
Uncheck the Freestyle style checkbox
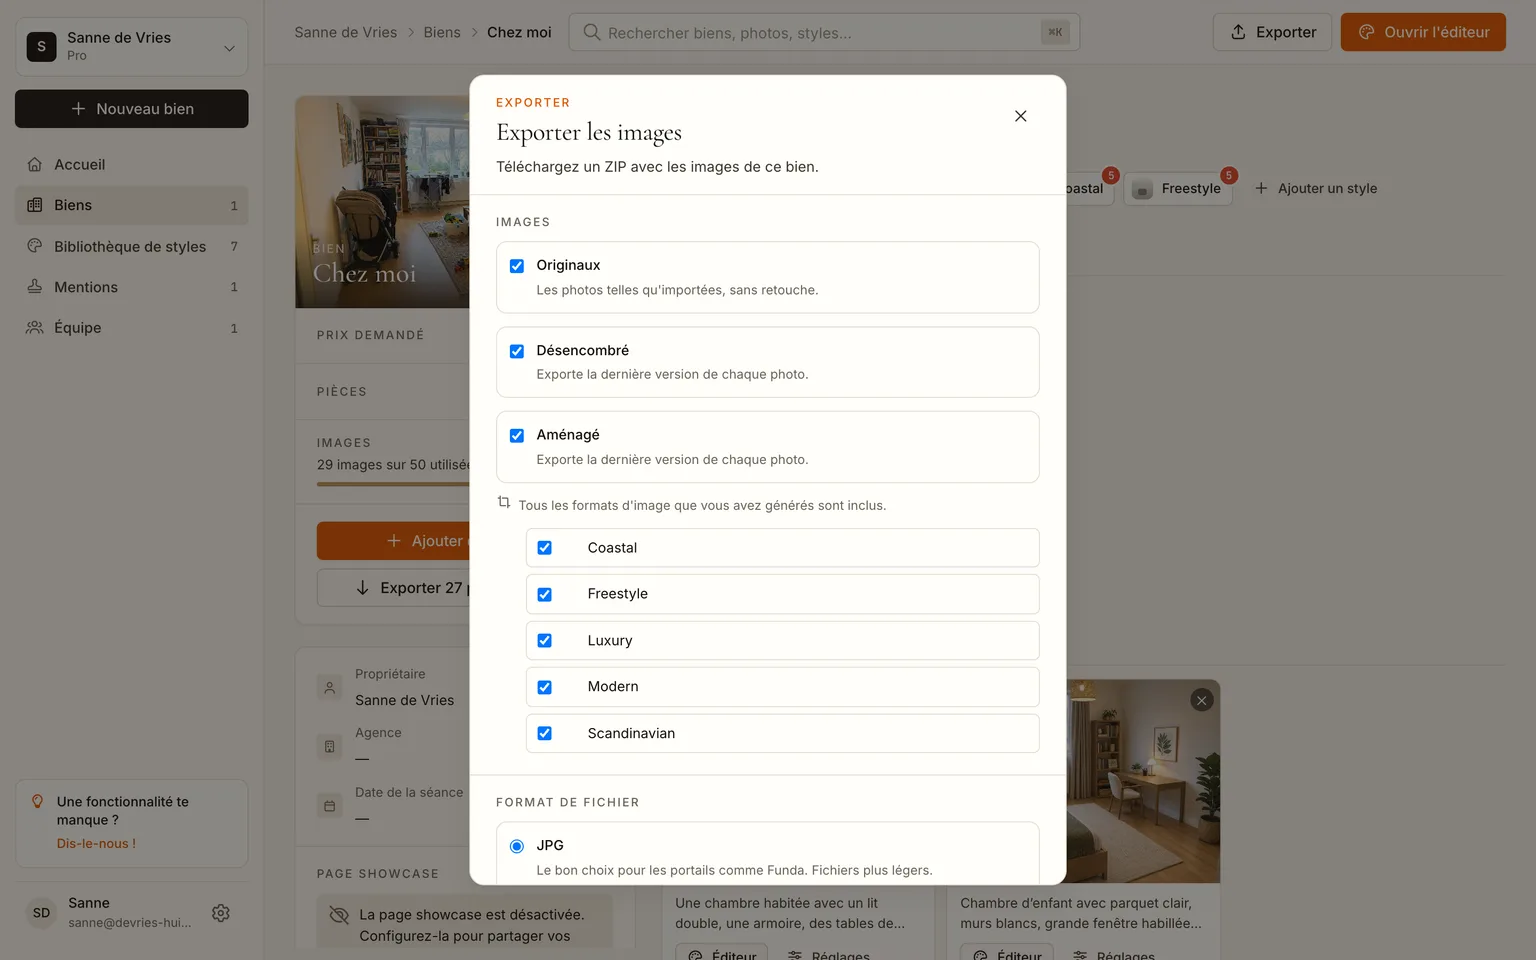coord(545,595)
